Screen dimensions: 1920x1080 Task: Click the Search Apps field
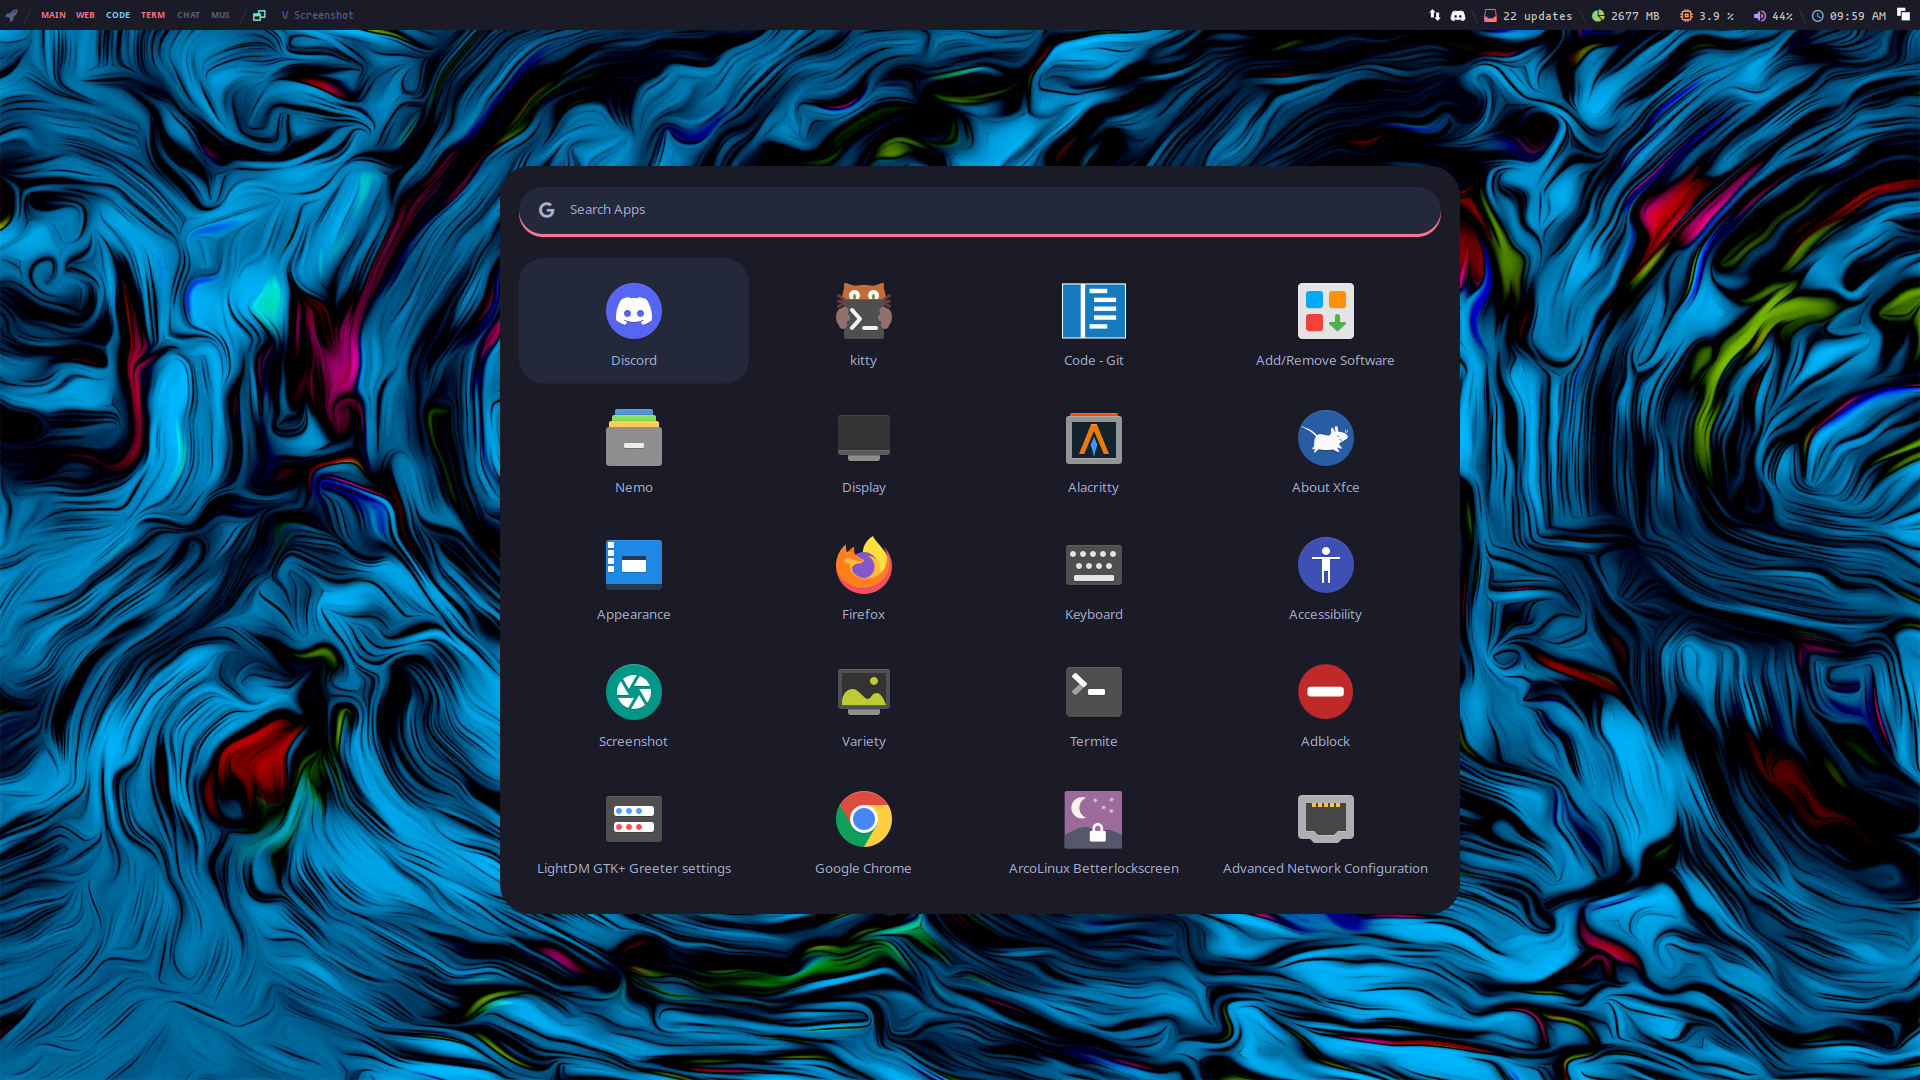pyautogui.click(x=980, y=210)
